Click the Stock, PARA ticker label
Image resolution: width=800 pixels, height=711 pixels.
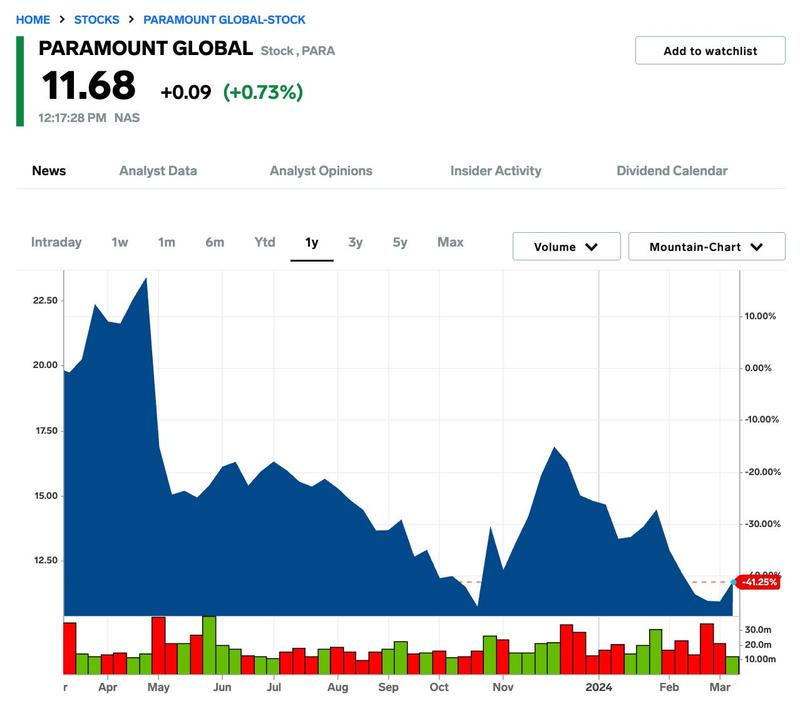coord(298,51)
